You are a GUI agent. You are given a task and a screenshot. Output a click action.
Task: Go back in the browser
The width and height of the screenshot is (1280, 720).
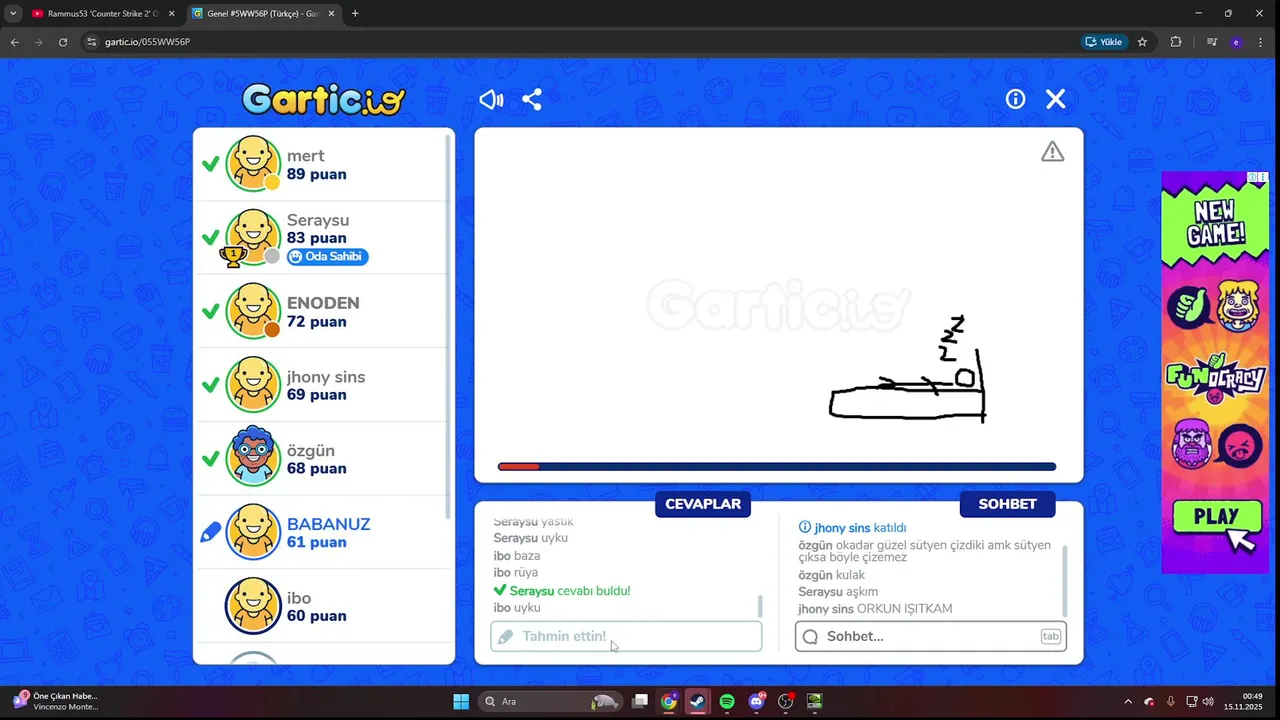pos(14,42)
